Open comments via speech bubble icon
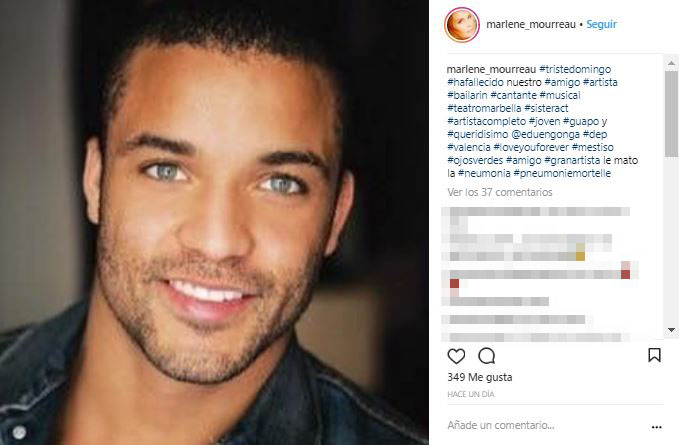 point(487,356)
